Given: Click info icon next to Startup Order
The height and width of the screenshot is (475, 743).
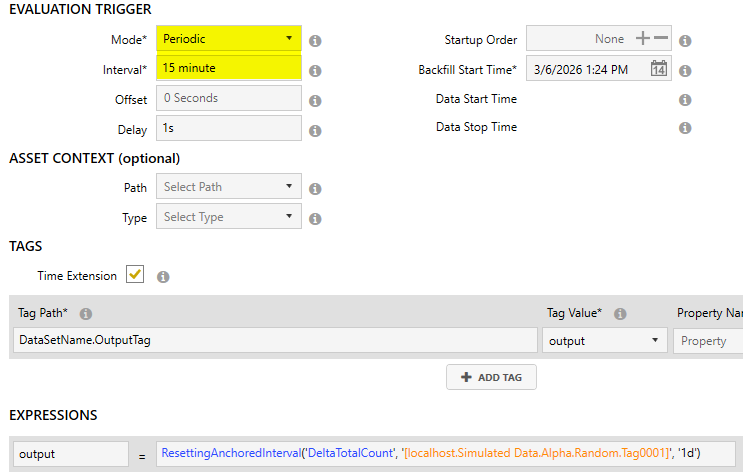Looking at the screenshot, I should (x=685, y=41).
